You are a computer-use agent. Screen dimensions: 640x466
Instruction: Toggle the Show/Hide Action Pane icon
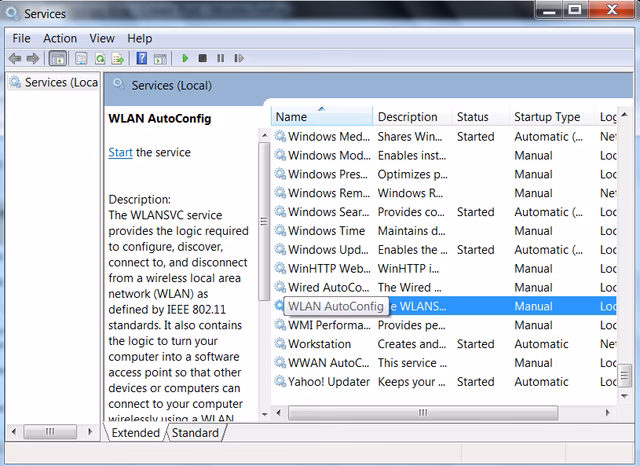click(160, 59)
